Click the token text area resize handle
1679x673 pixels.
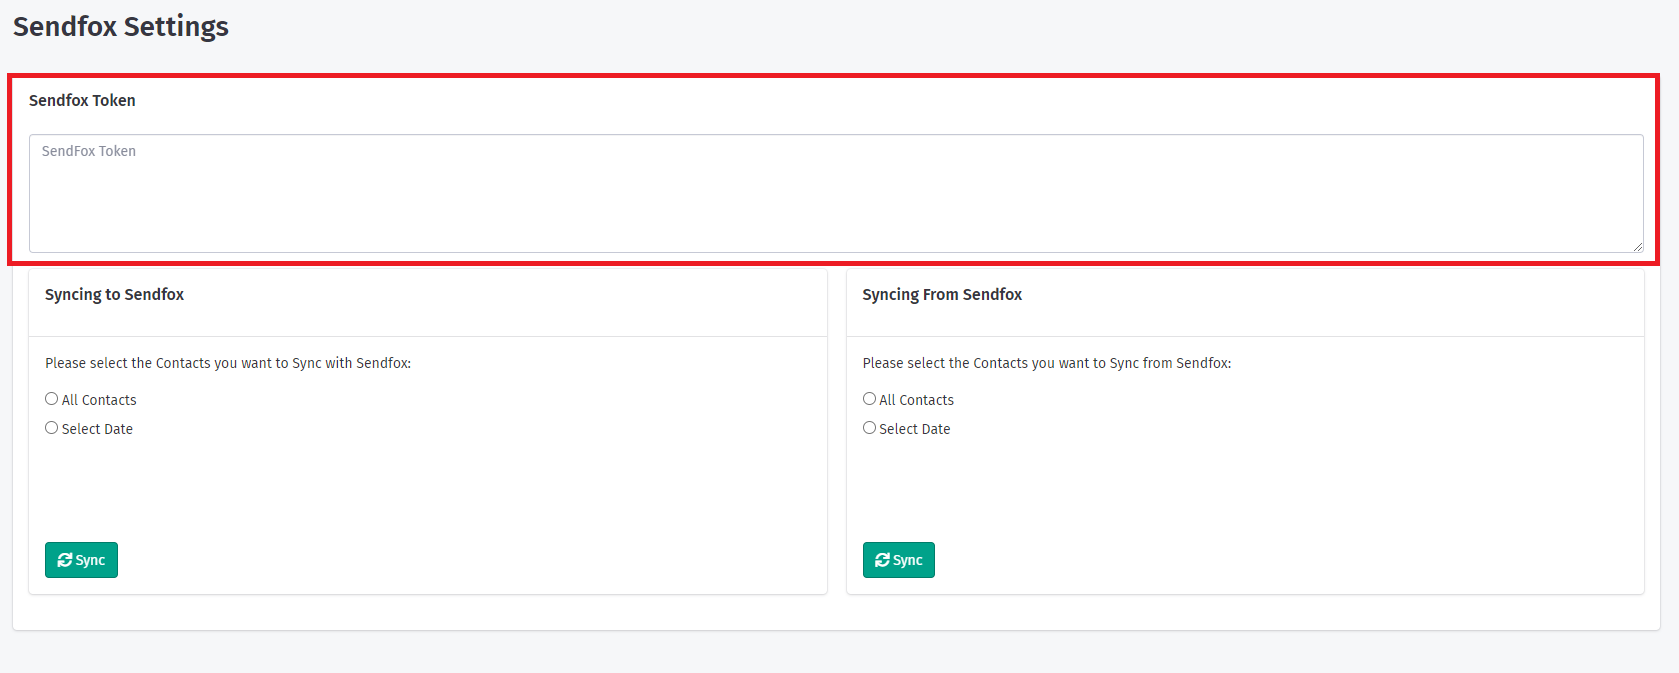[1637, 246]
